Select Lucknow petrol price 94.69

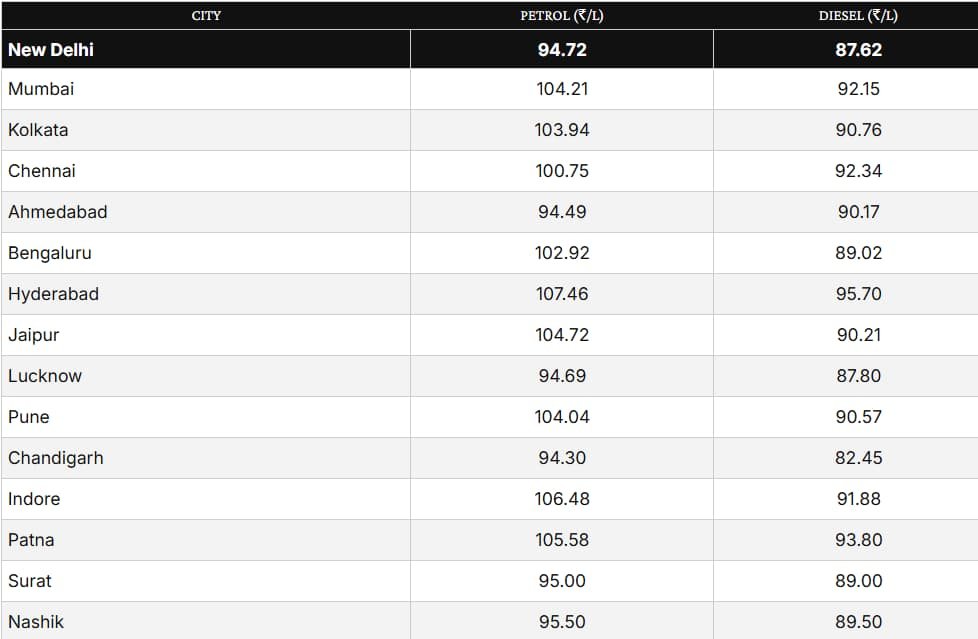pos(562,376)
